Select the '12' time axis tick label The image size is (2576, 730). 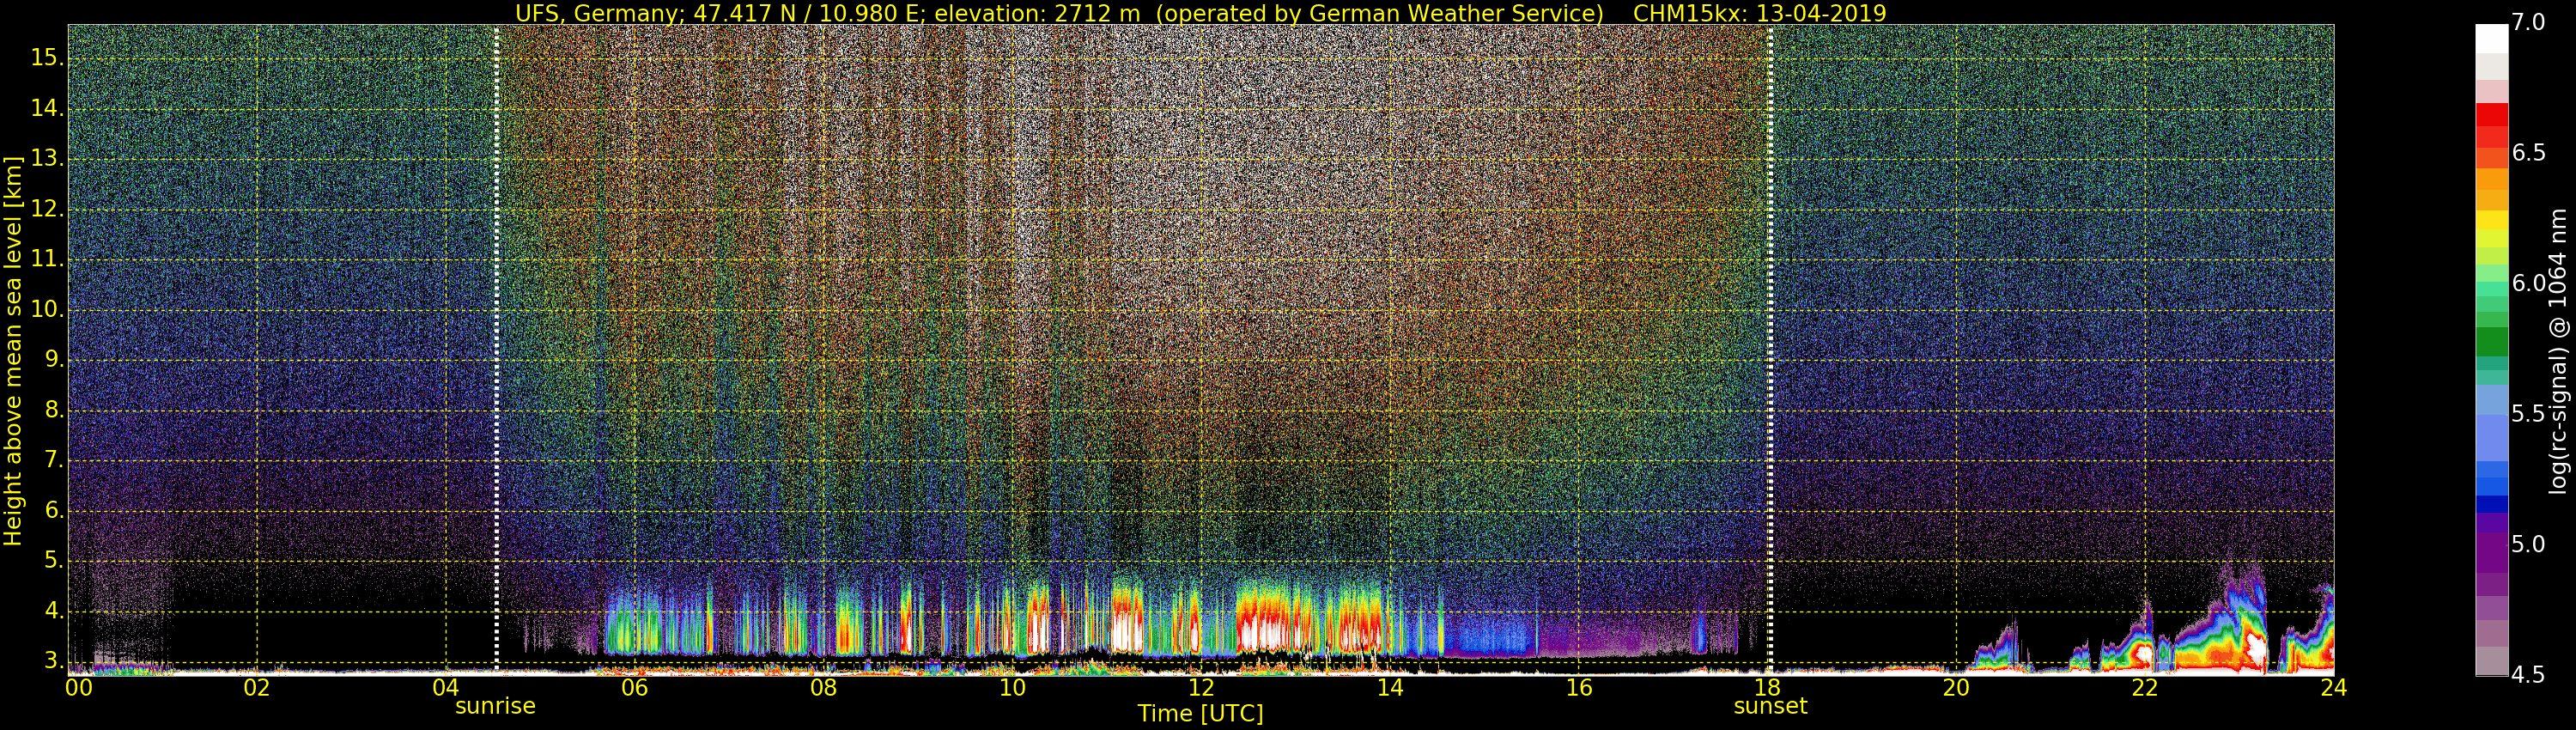point(1201,687)
